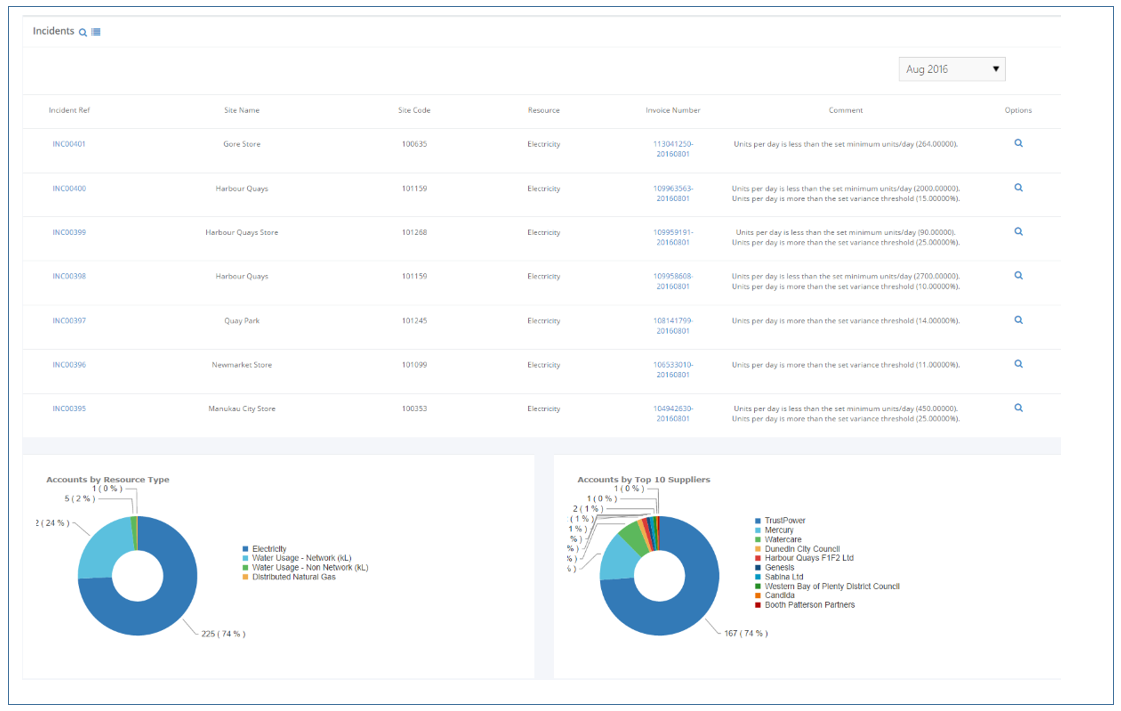Screen dimensions: 1121x711
Task: Click invoice link 108141799-20160801
Action: (674, 326)
